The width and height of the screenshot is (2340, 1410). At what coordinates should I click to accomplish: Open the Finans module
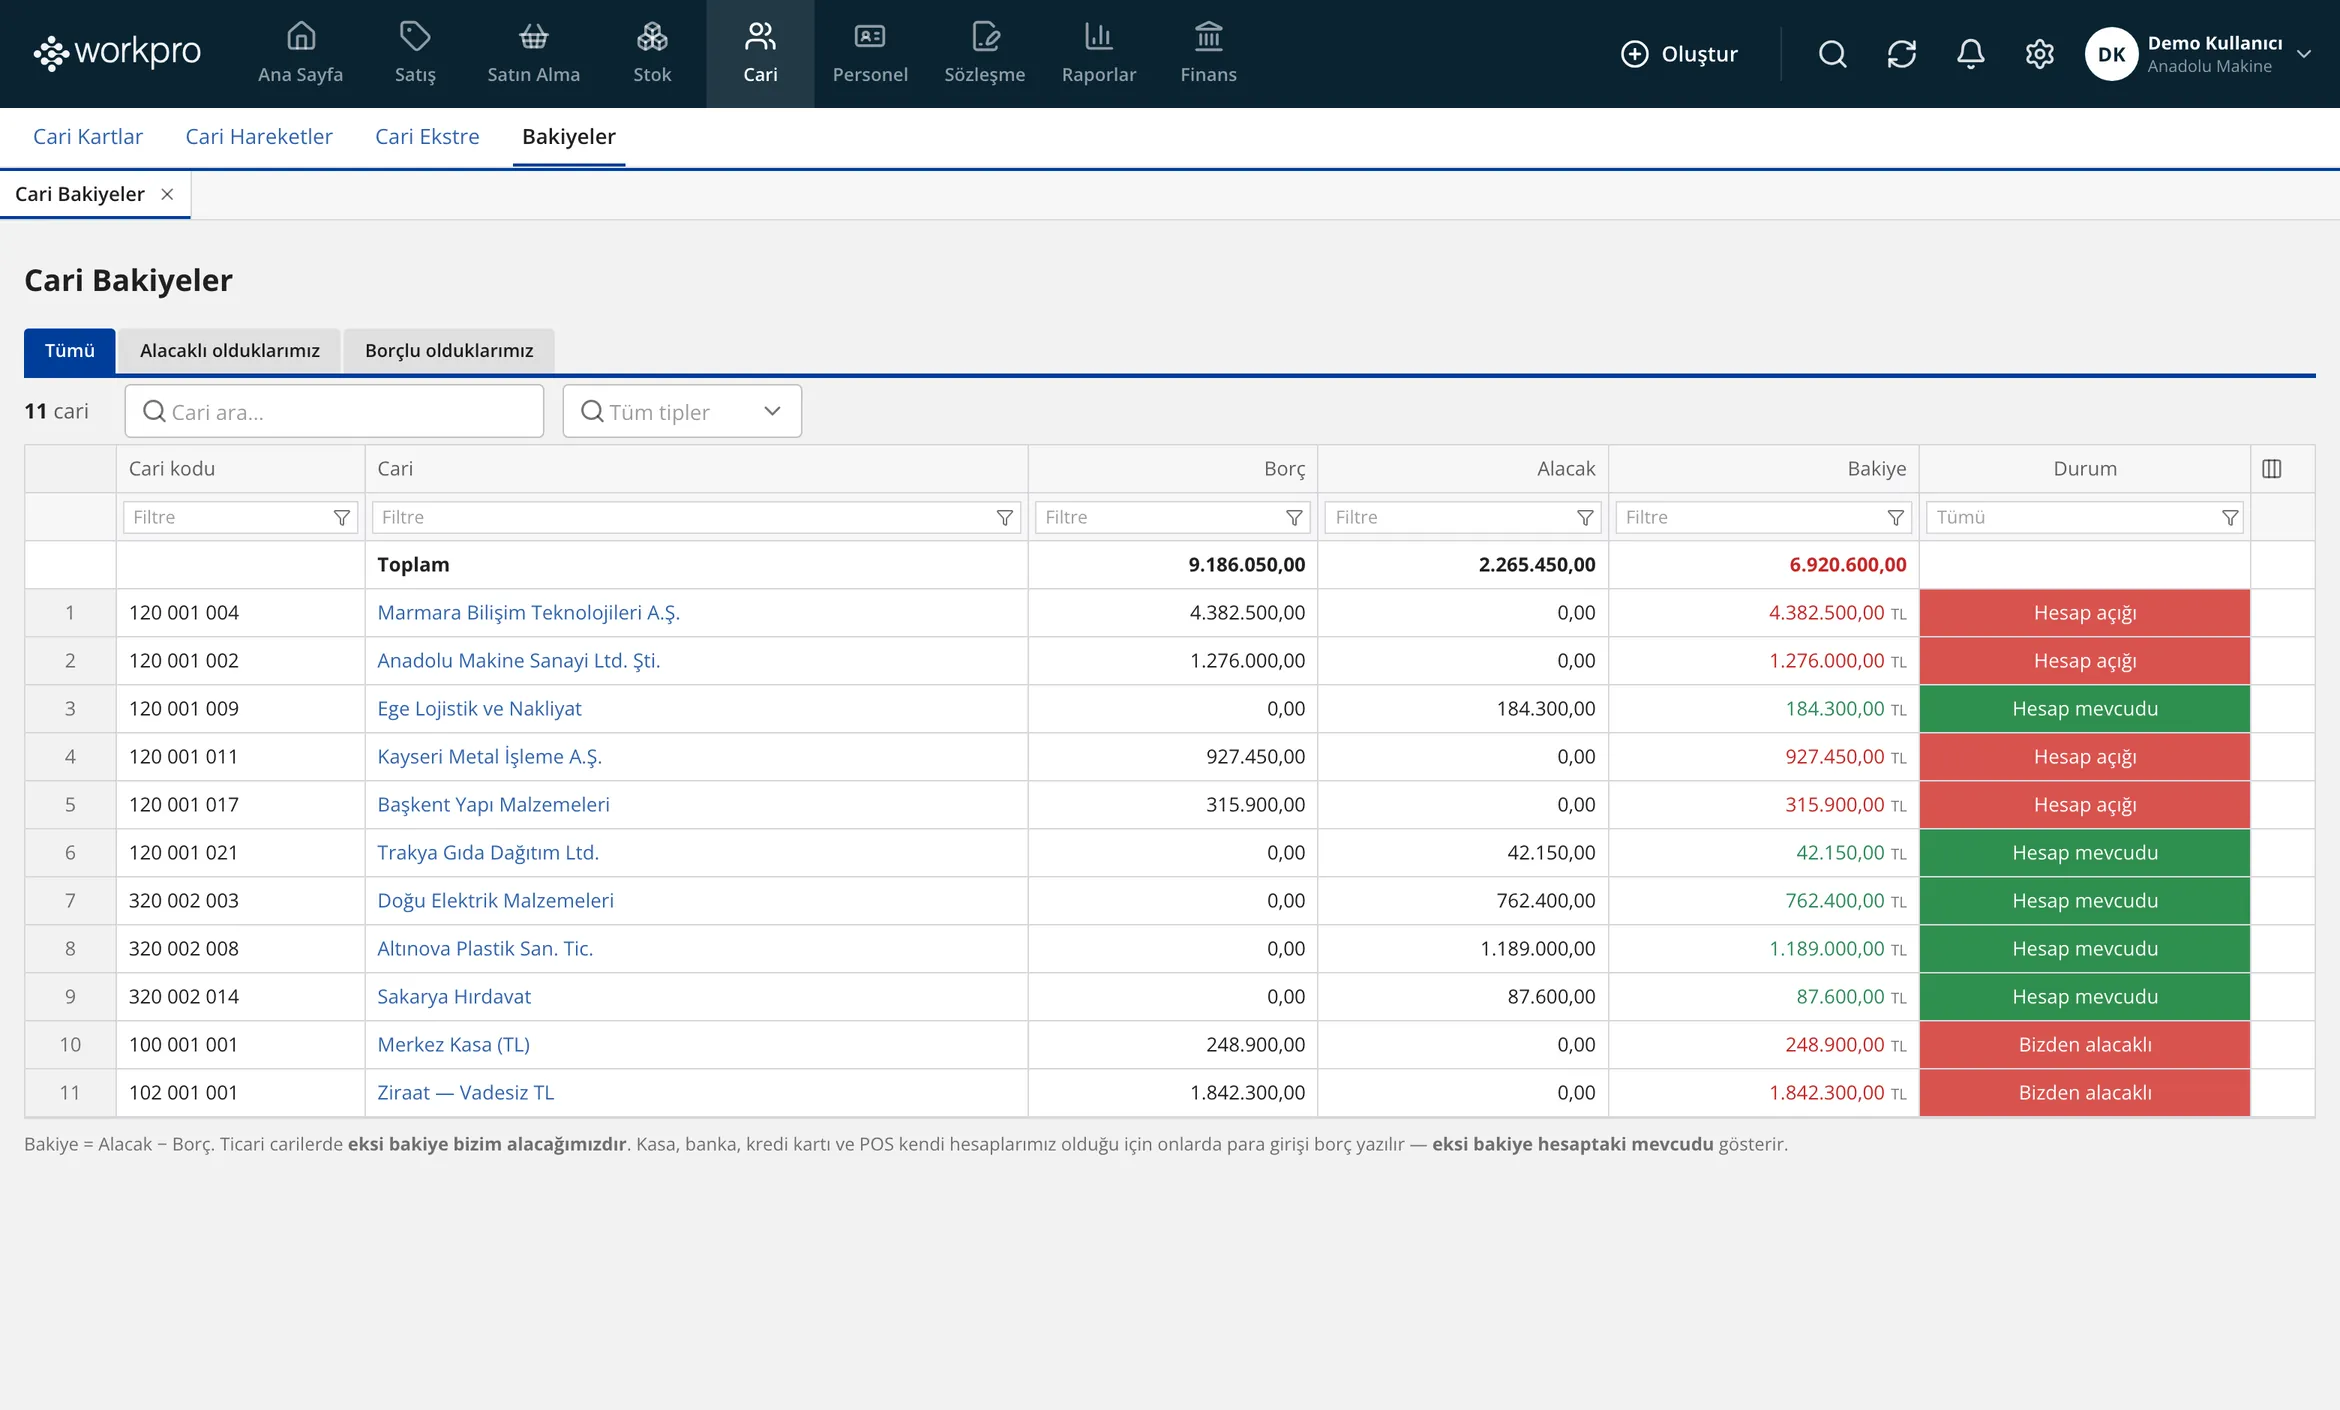[x=1208, y=53]
